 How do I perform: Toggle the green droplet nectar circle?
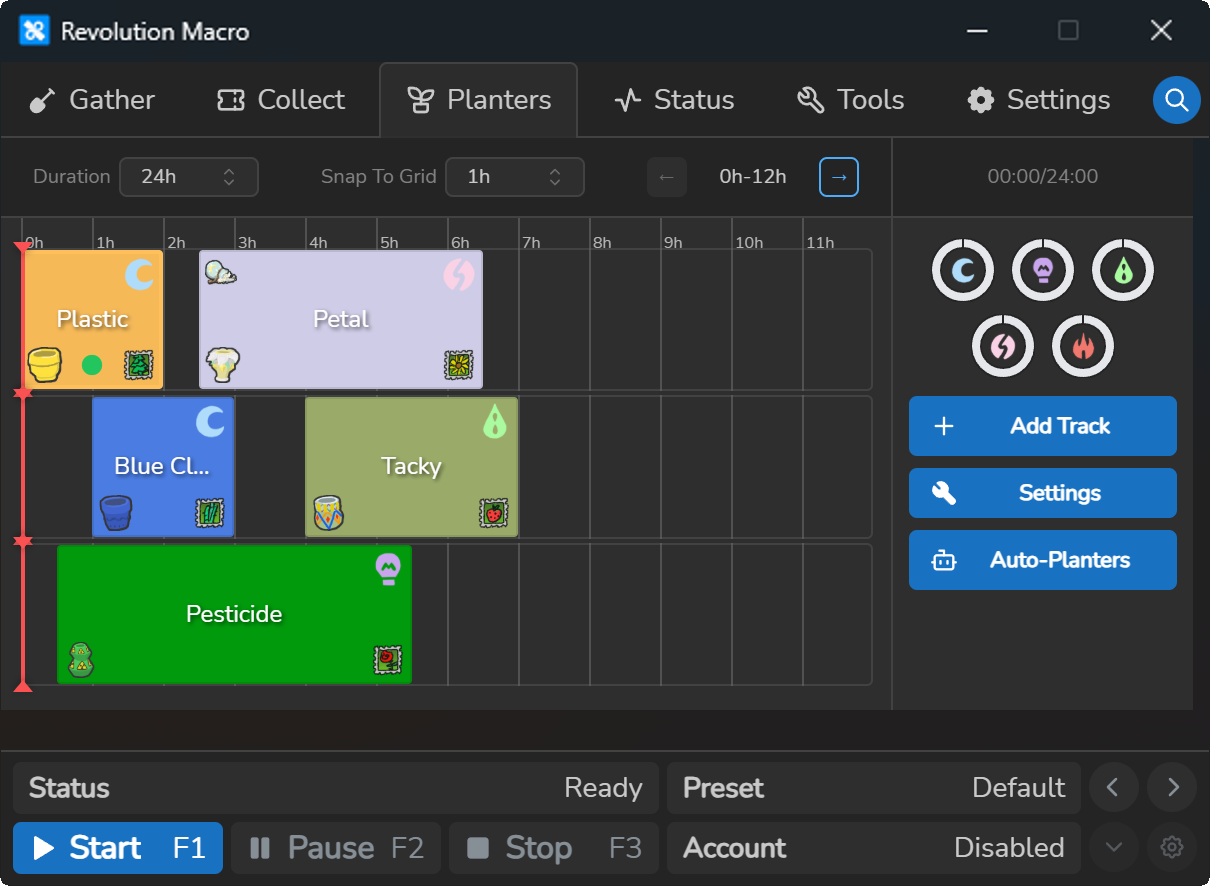[x=1123, y=270]
